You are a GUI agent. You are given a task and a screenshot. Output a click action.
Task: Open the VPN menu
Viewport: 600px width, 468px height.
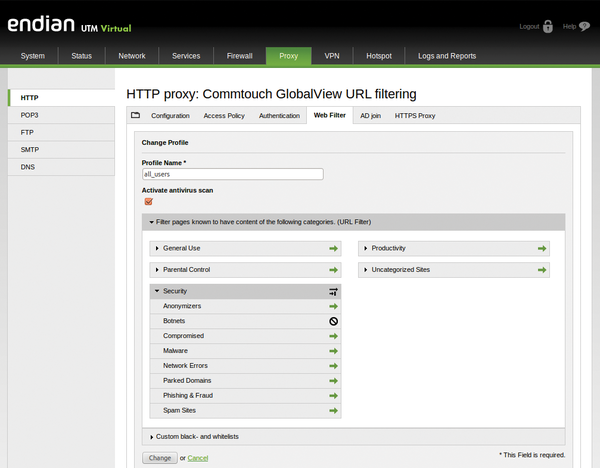coord(332,56)
